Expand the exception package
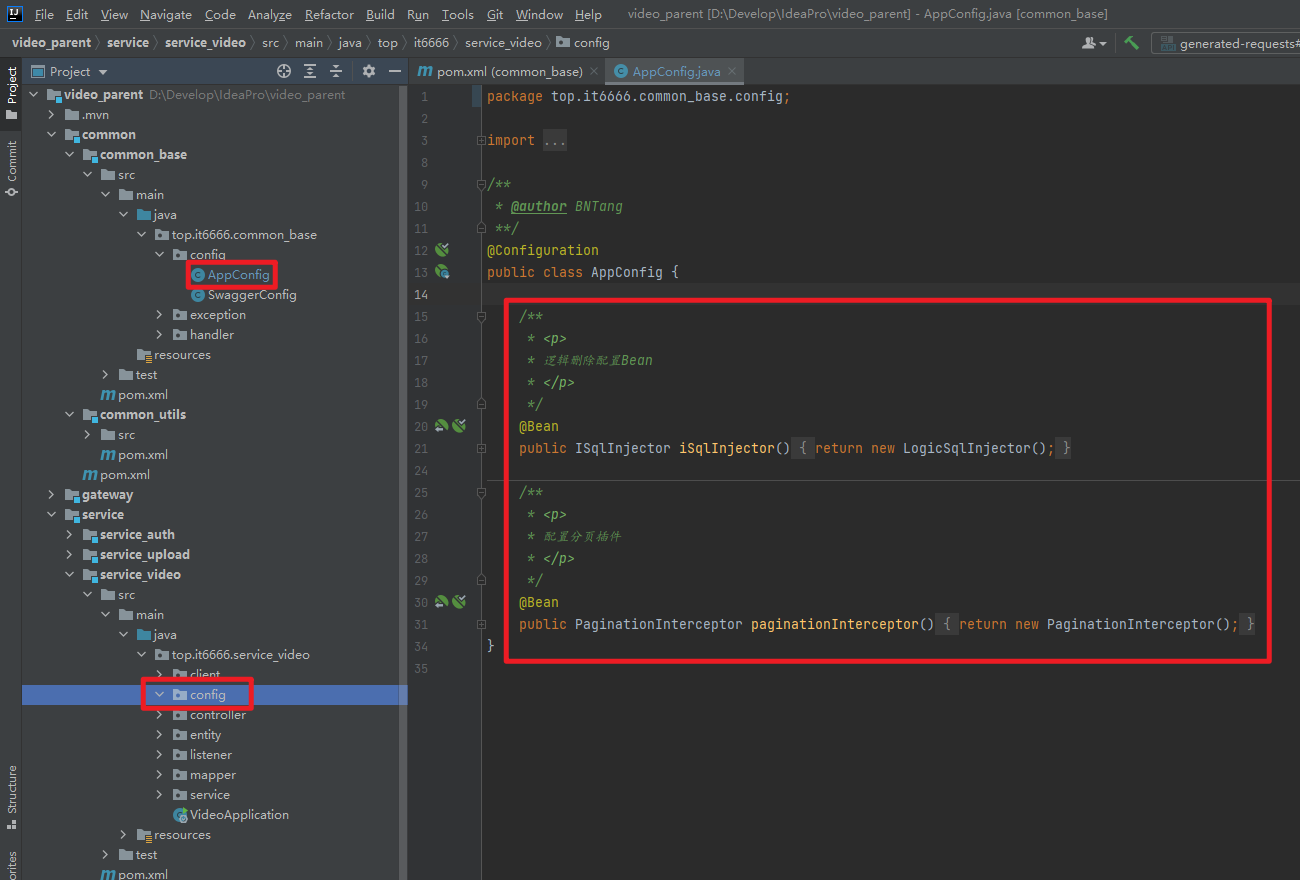1300x880 pixels. (159, 315)
